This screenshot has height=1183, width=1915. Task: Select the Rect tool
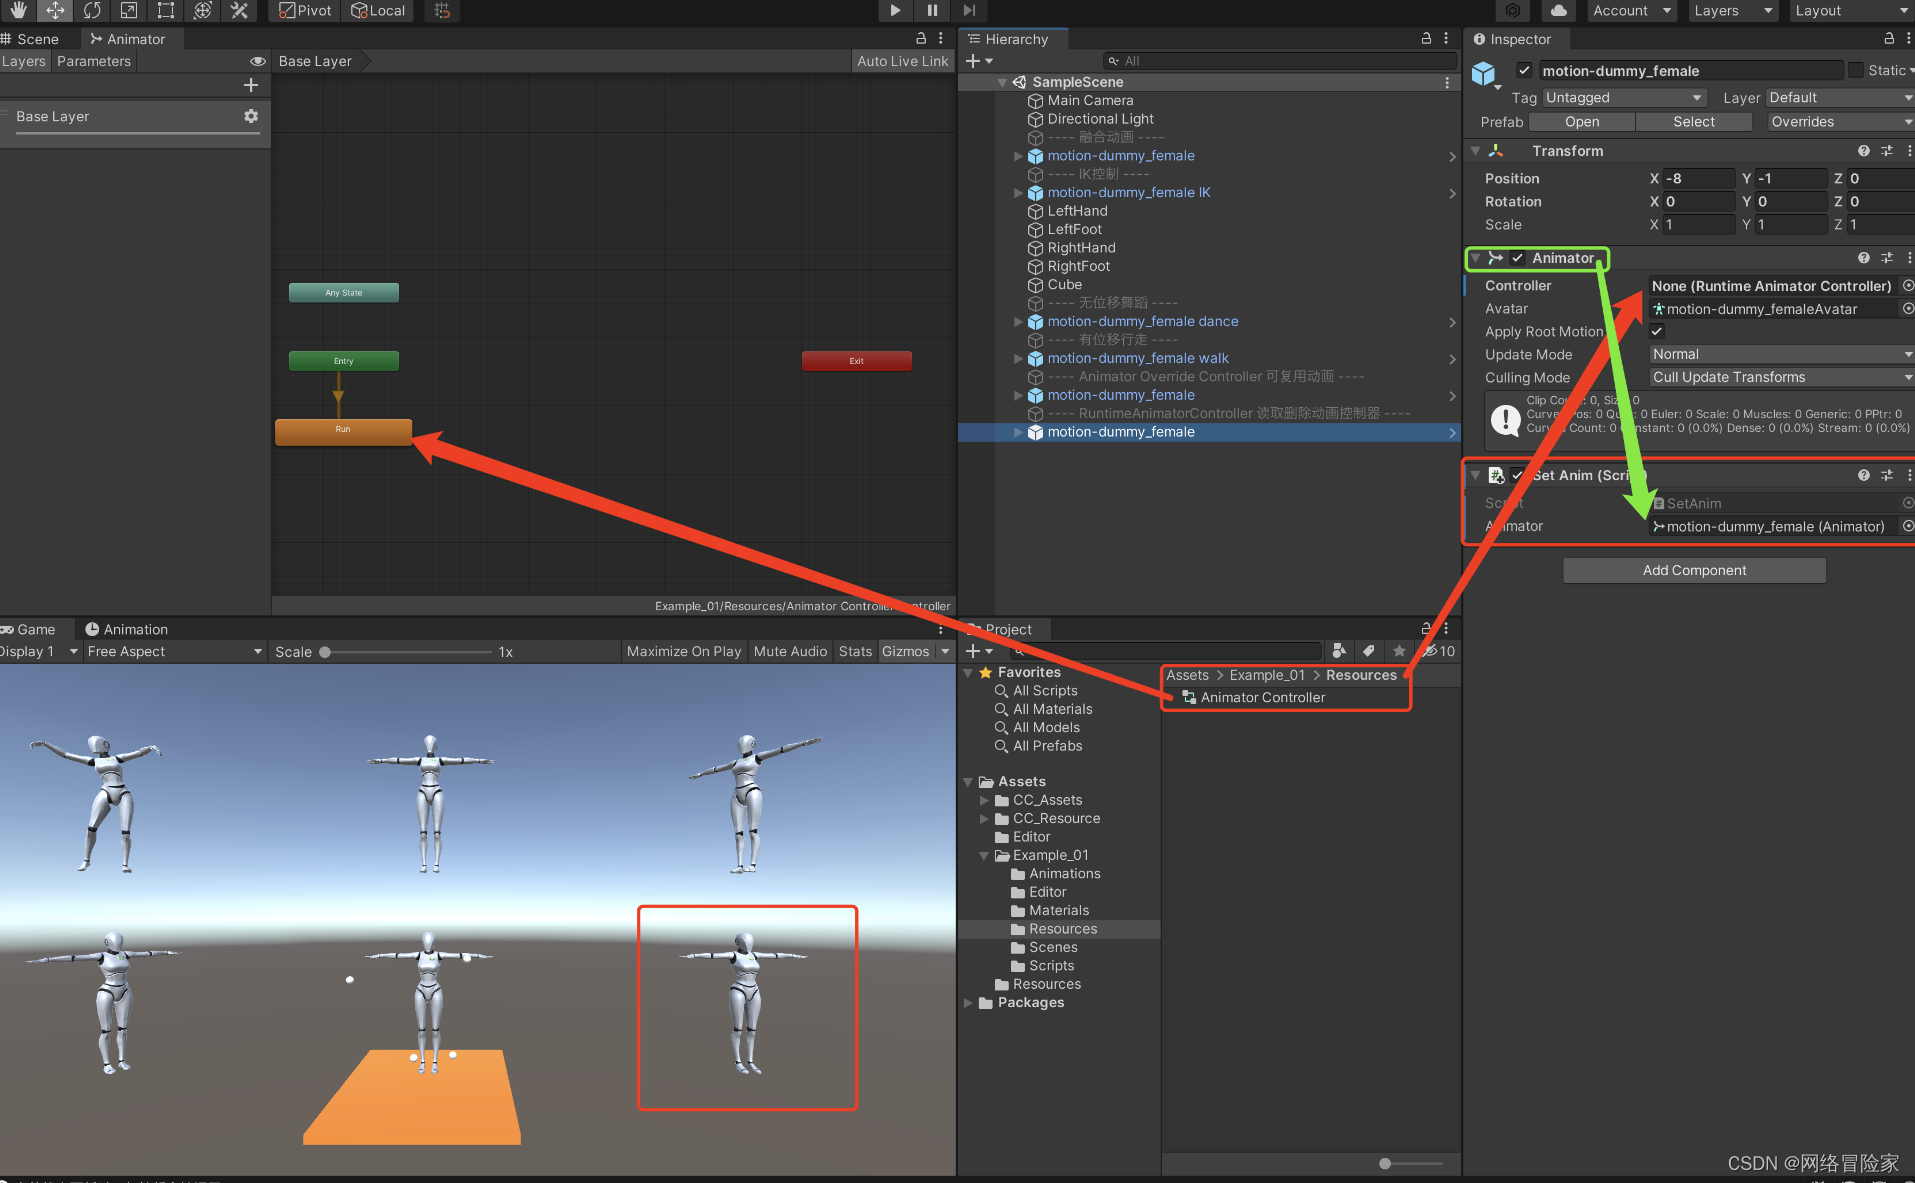pyautogui.click(x=166, y=10)
